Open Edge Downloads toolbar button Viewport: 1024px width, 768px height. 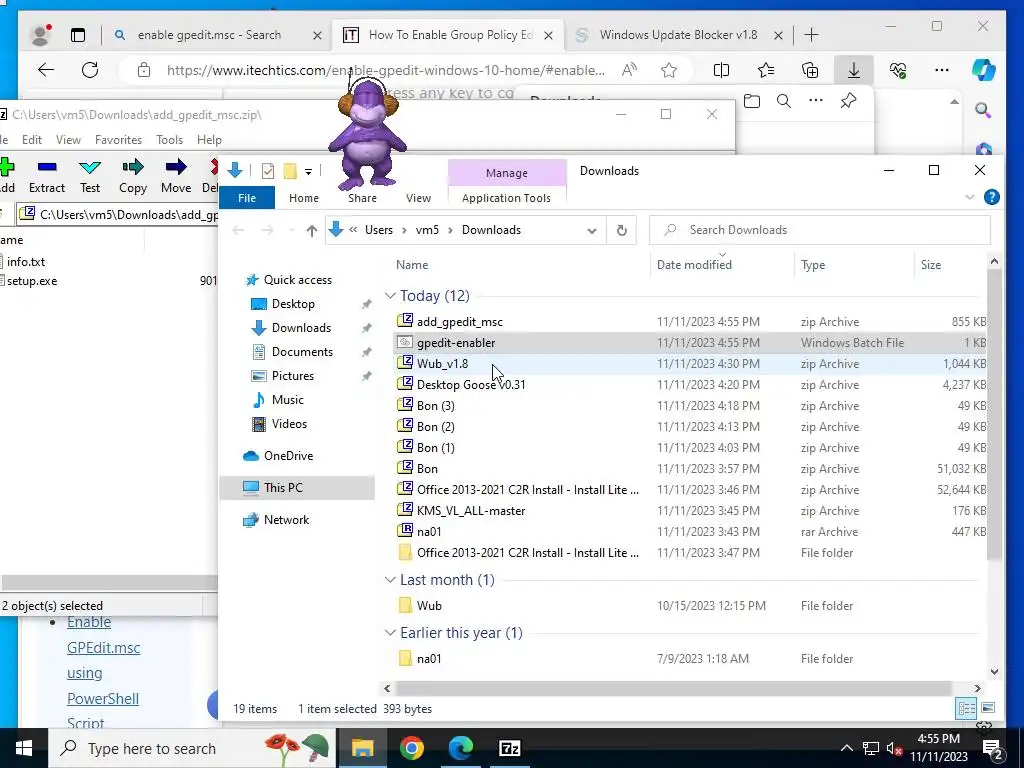pyautogui.click(x=854, y=70)
